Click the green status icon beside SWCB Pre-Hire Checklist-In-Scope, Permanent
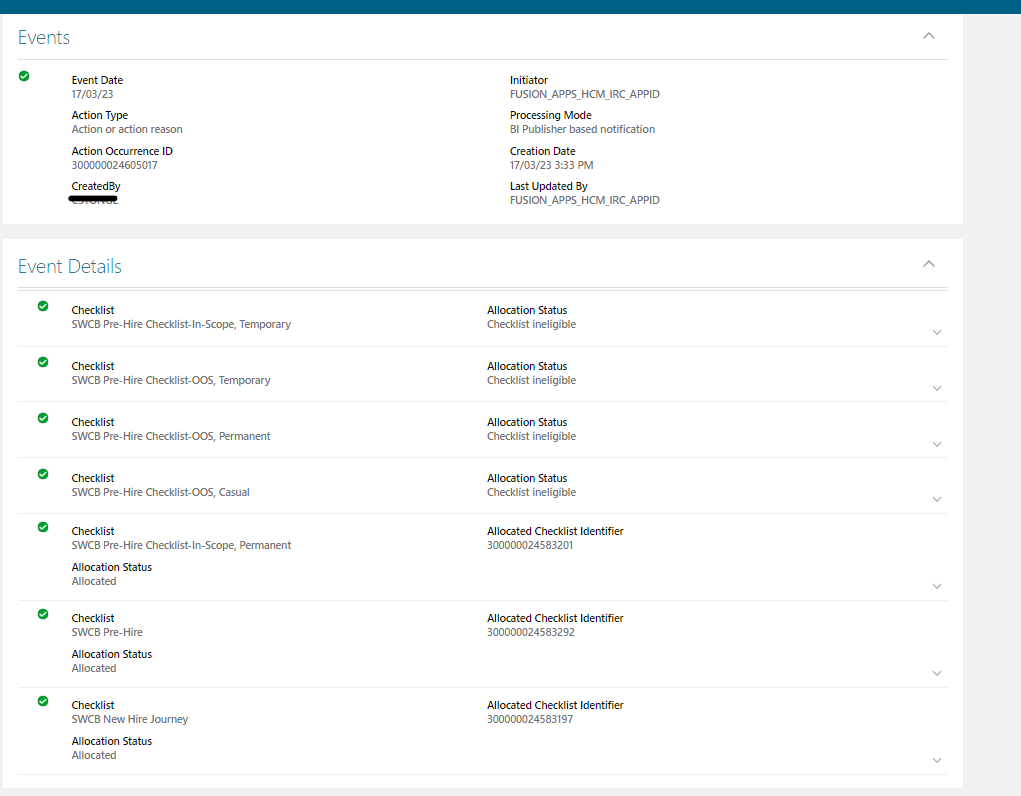This screenshot has width=1021, height=796. coord(42,526)
